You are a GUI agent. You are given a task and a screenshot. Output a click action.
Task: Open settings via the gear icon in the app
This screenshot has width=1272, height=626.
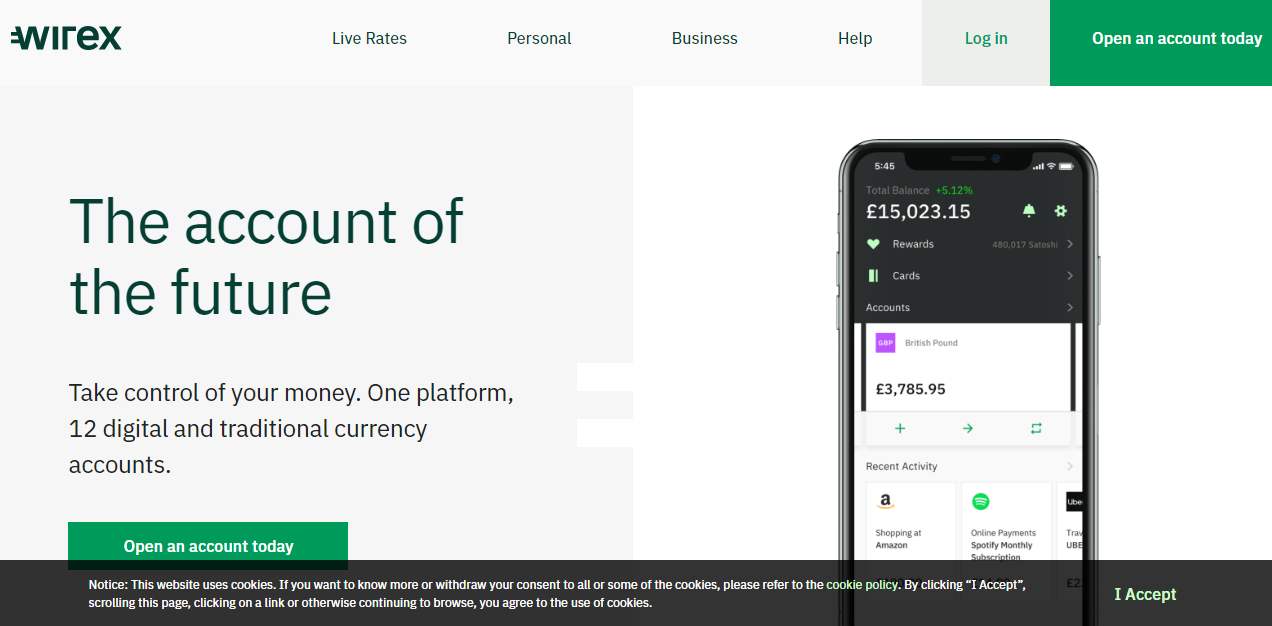pos(1060,211)
